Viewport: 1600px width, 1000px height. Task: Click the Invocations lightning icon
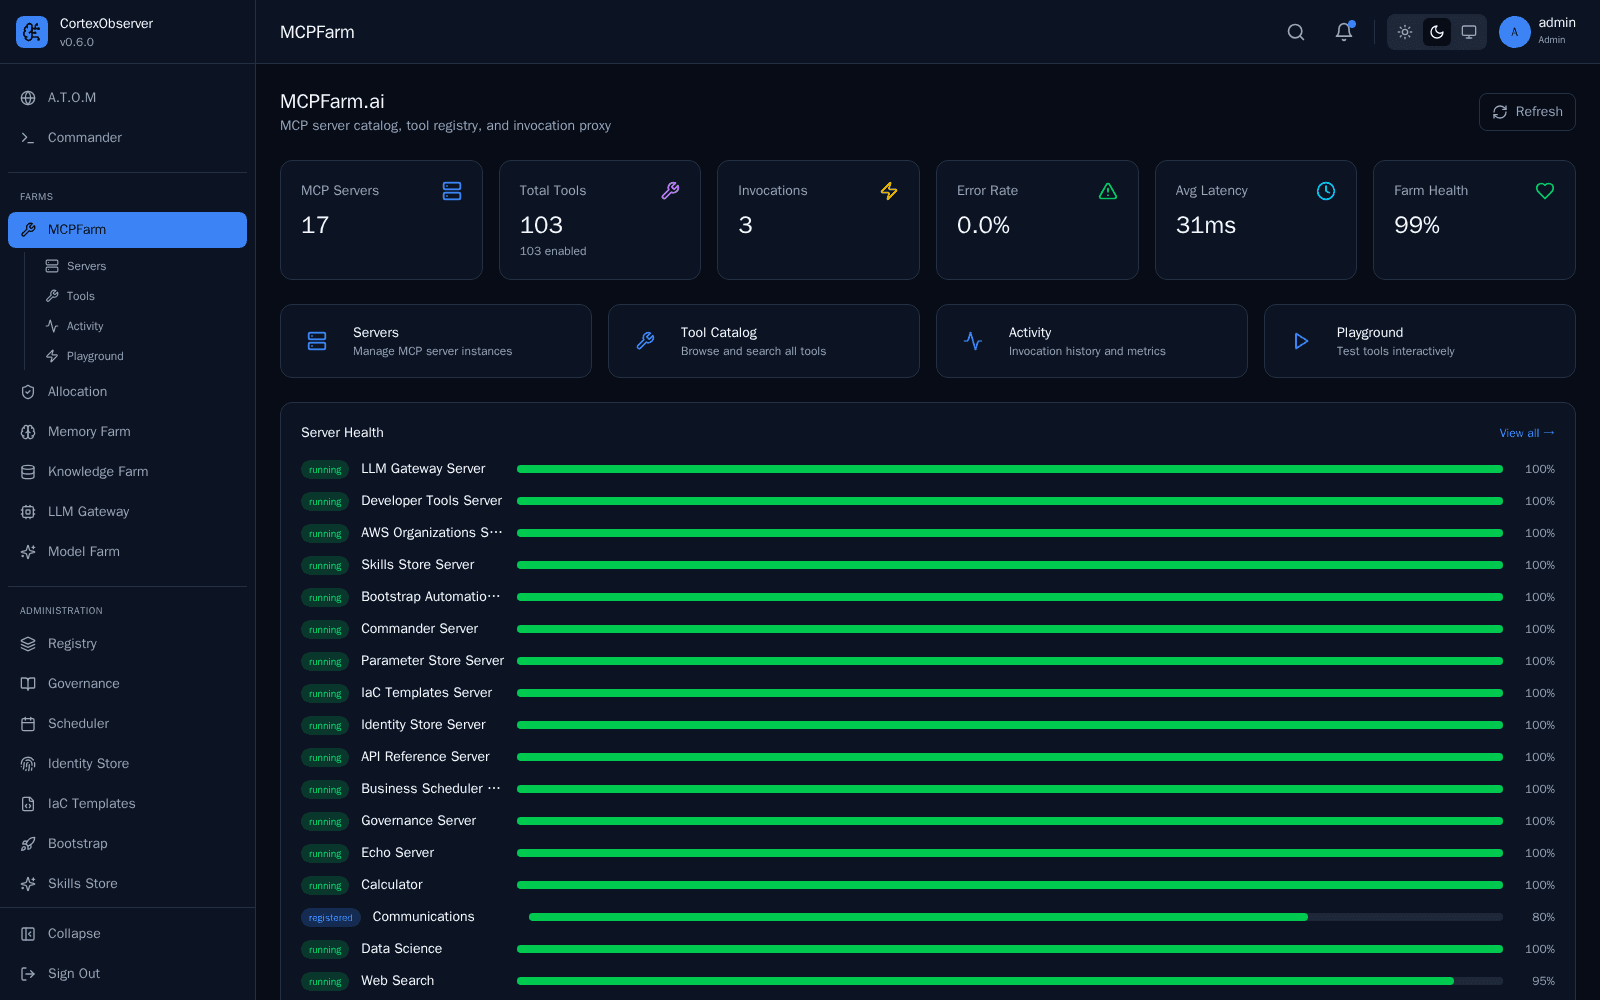pyautogui.click(x=889, y=191)
